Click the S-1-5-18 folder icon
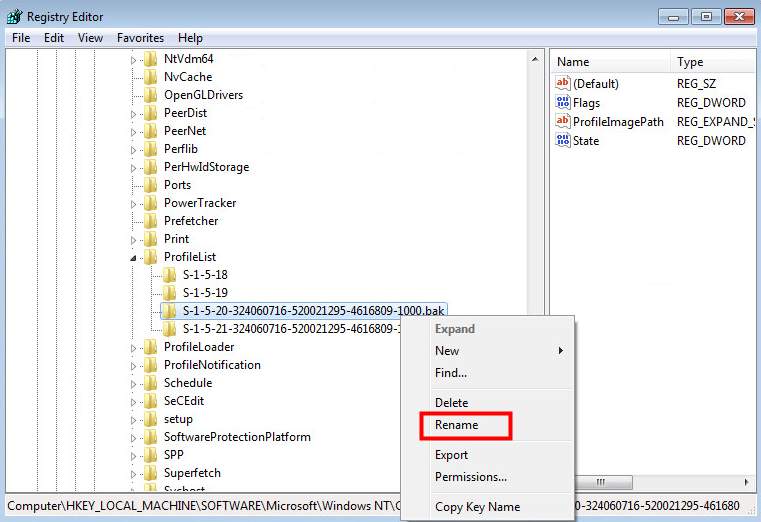Image resolution: width=761 pixels, height=522 pixels. 169,275
